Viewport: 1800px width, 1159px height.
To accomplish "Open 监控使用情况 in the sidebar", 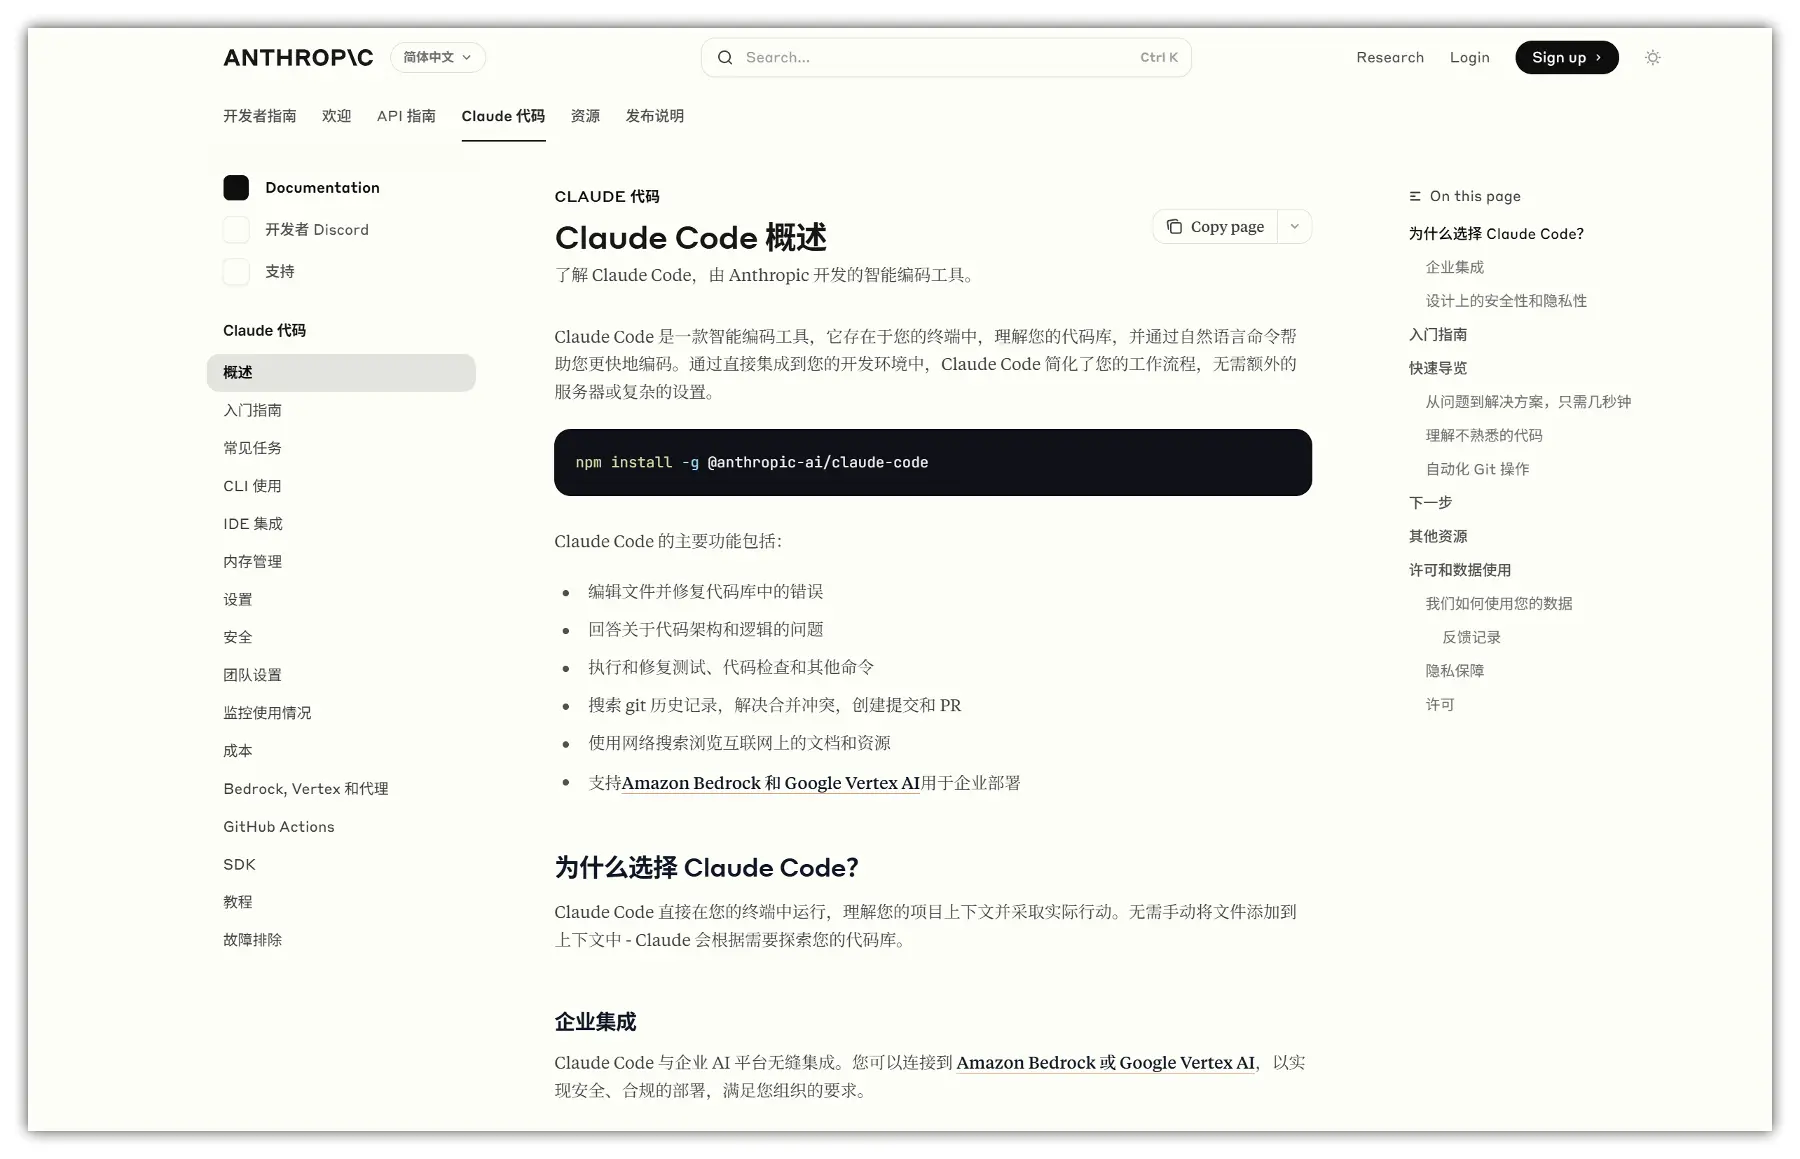I will pyautogui.click(x=267, y=713).
